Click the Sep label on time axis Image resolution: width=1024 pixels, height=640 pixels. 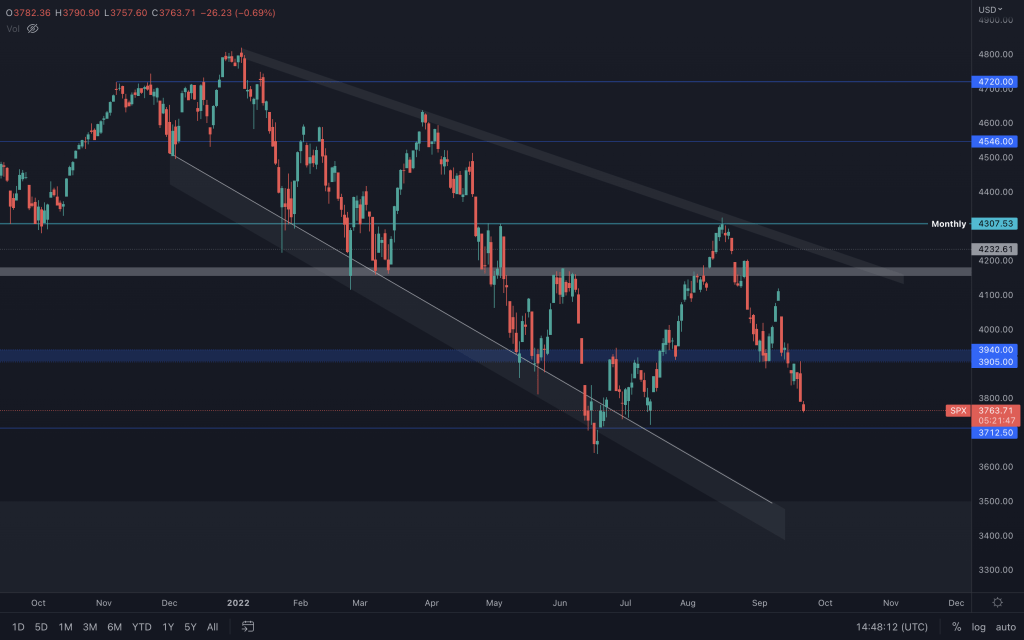click(759, 603)
